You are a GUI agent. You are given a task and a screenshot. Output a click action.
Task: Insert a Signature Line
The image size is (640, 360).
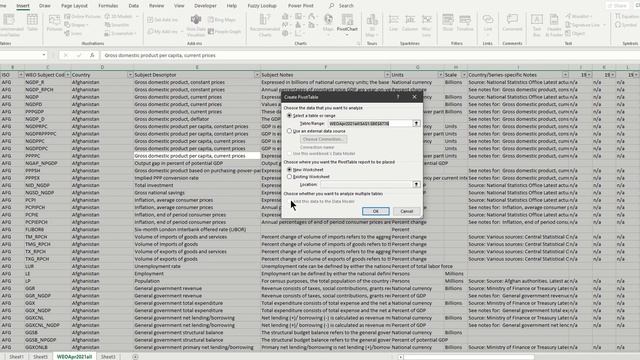pos(585,25)
